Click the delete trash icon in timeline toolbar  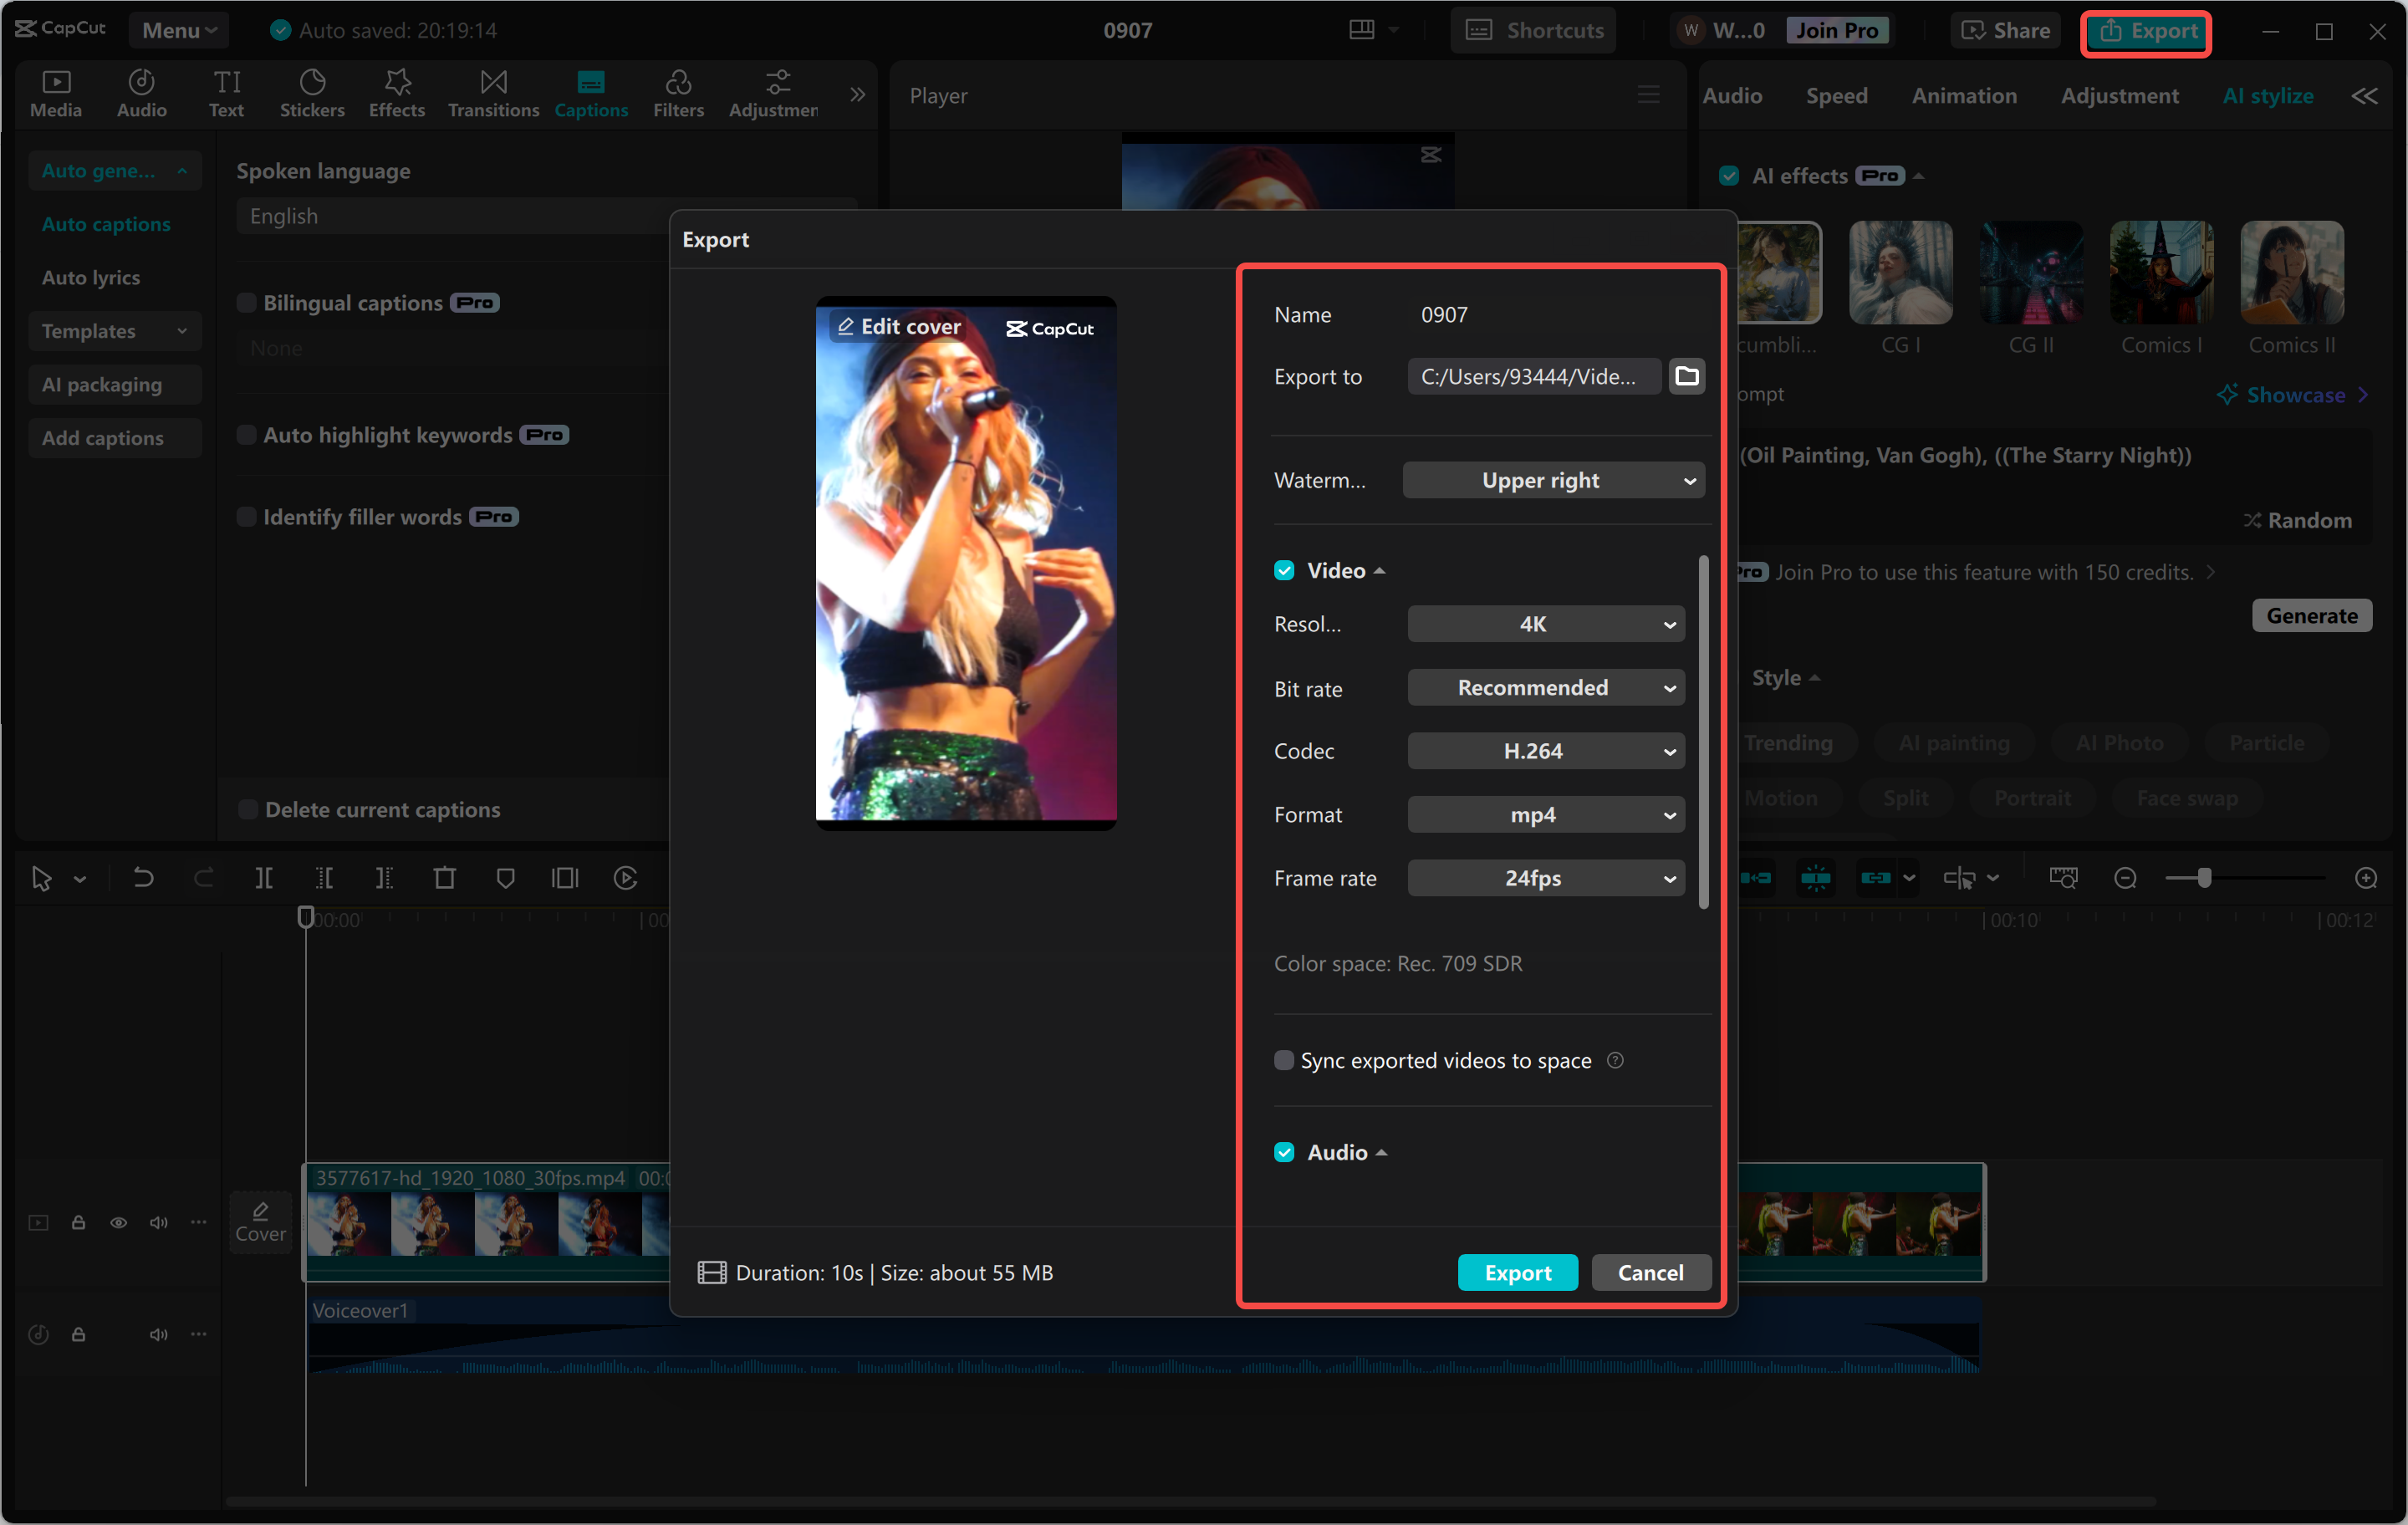445,878
